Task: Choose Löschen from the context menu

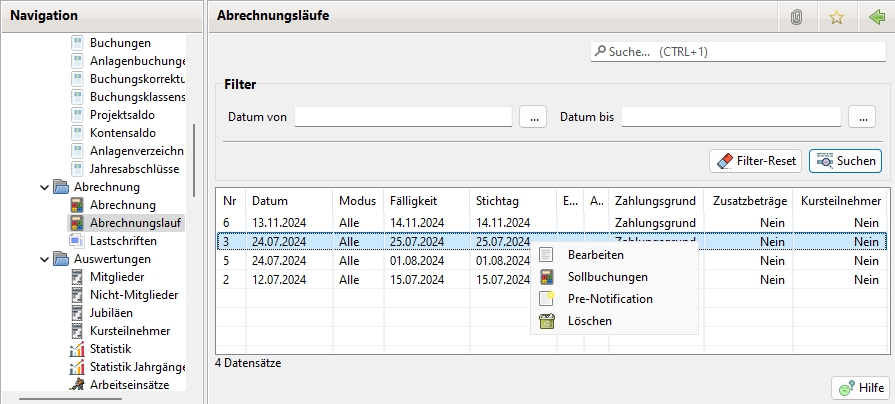Action: click(x=589, y=321)
